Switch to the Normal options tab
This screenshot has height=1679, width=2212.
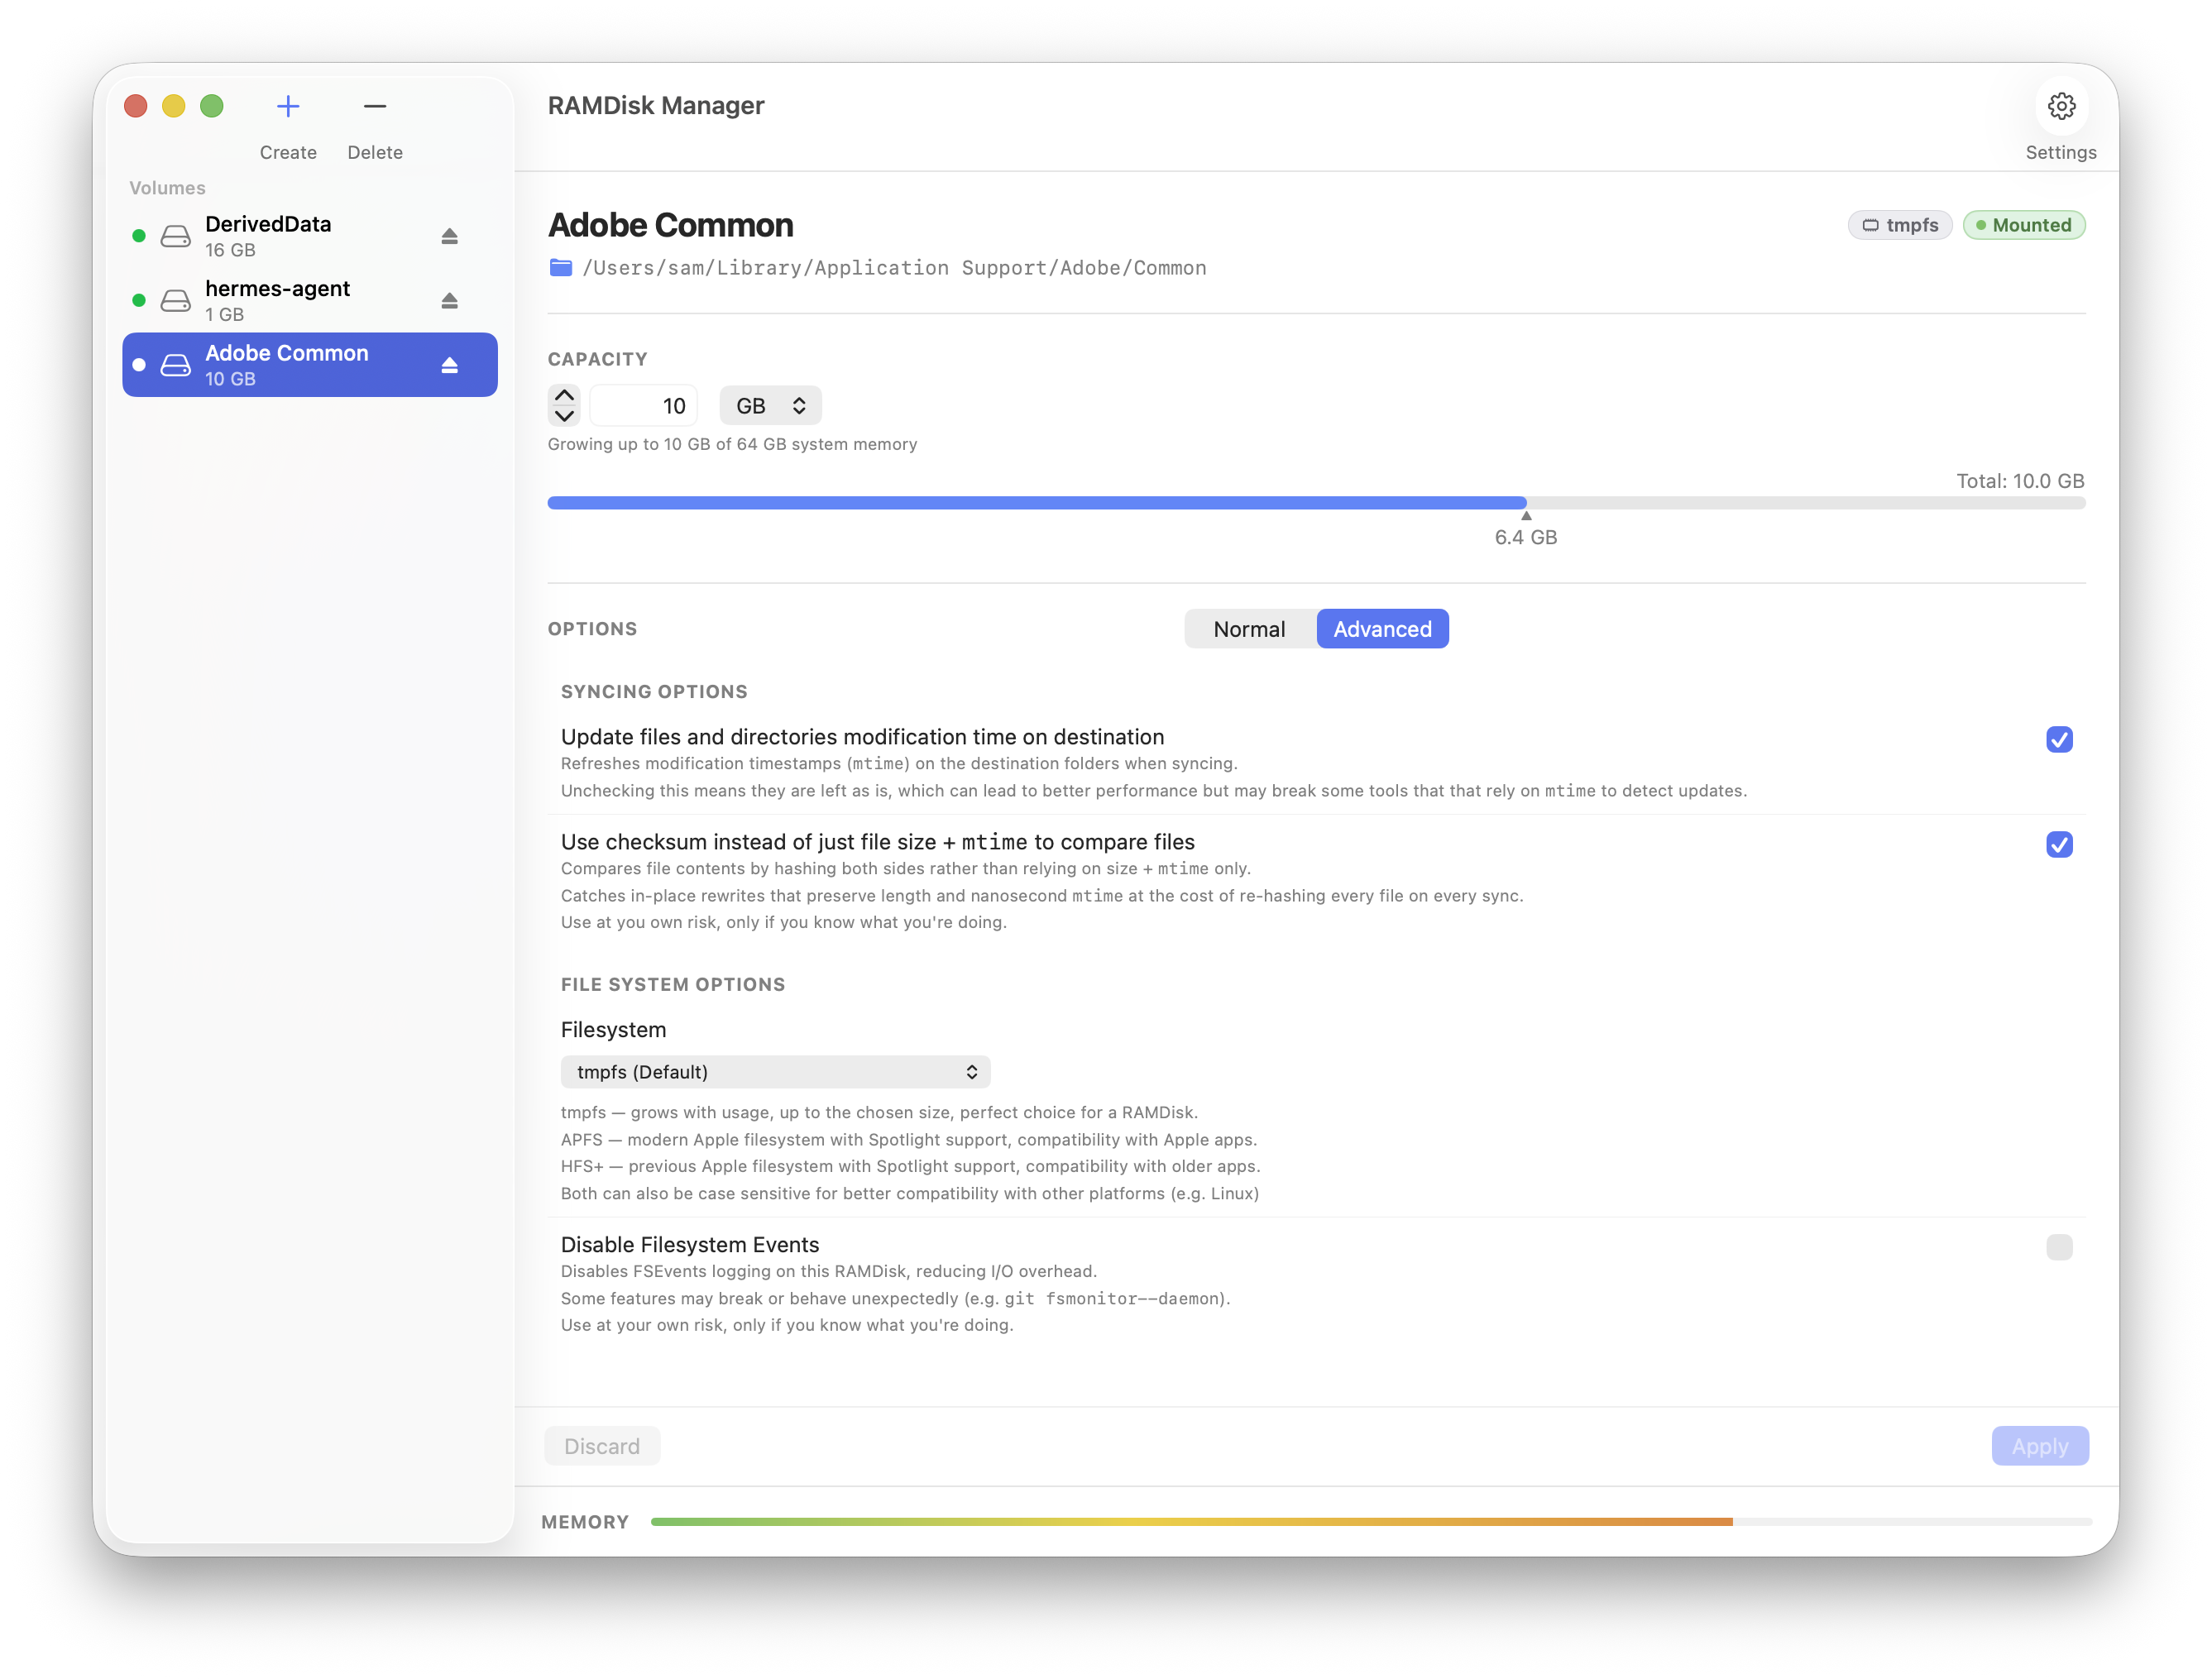tap(1249, 629)
